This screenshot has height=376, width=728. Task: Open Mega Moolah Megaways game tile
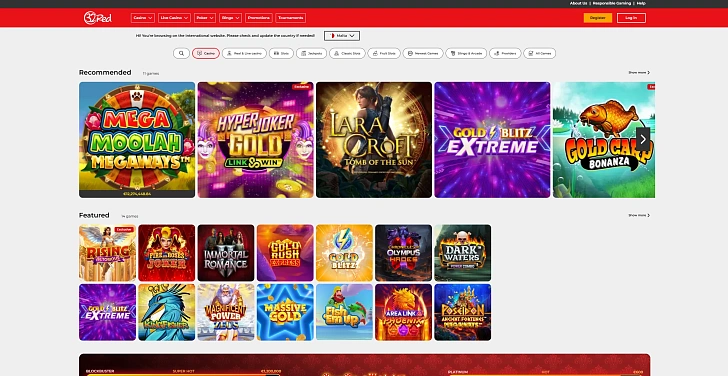tap(137, 140)
